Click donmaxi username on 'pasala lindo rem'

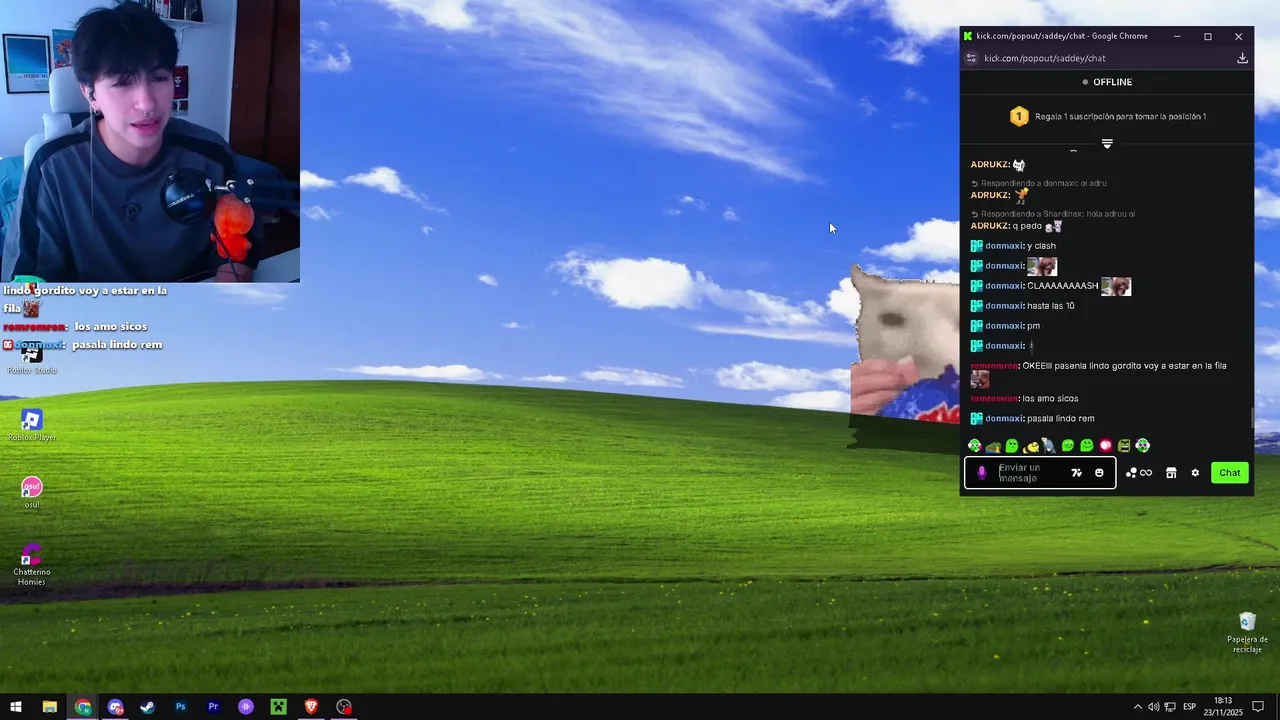[1004, 419]
